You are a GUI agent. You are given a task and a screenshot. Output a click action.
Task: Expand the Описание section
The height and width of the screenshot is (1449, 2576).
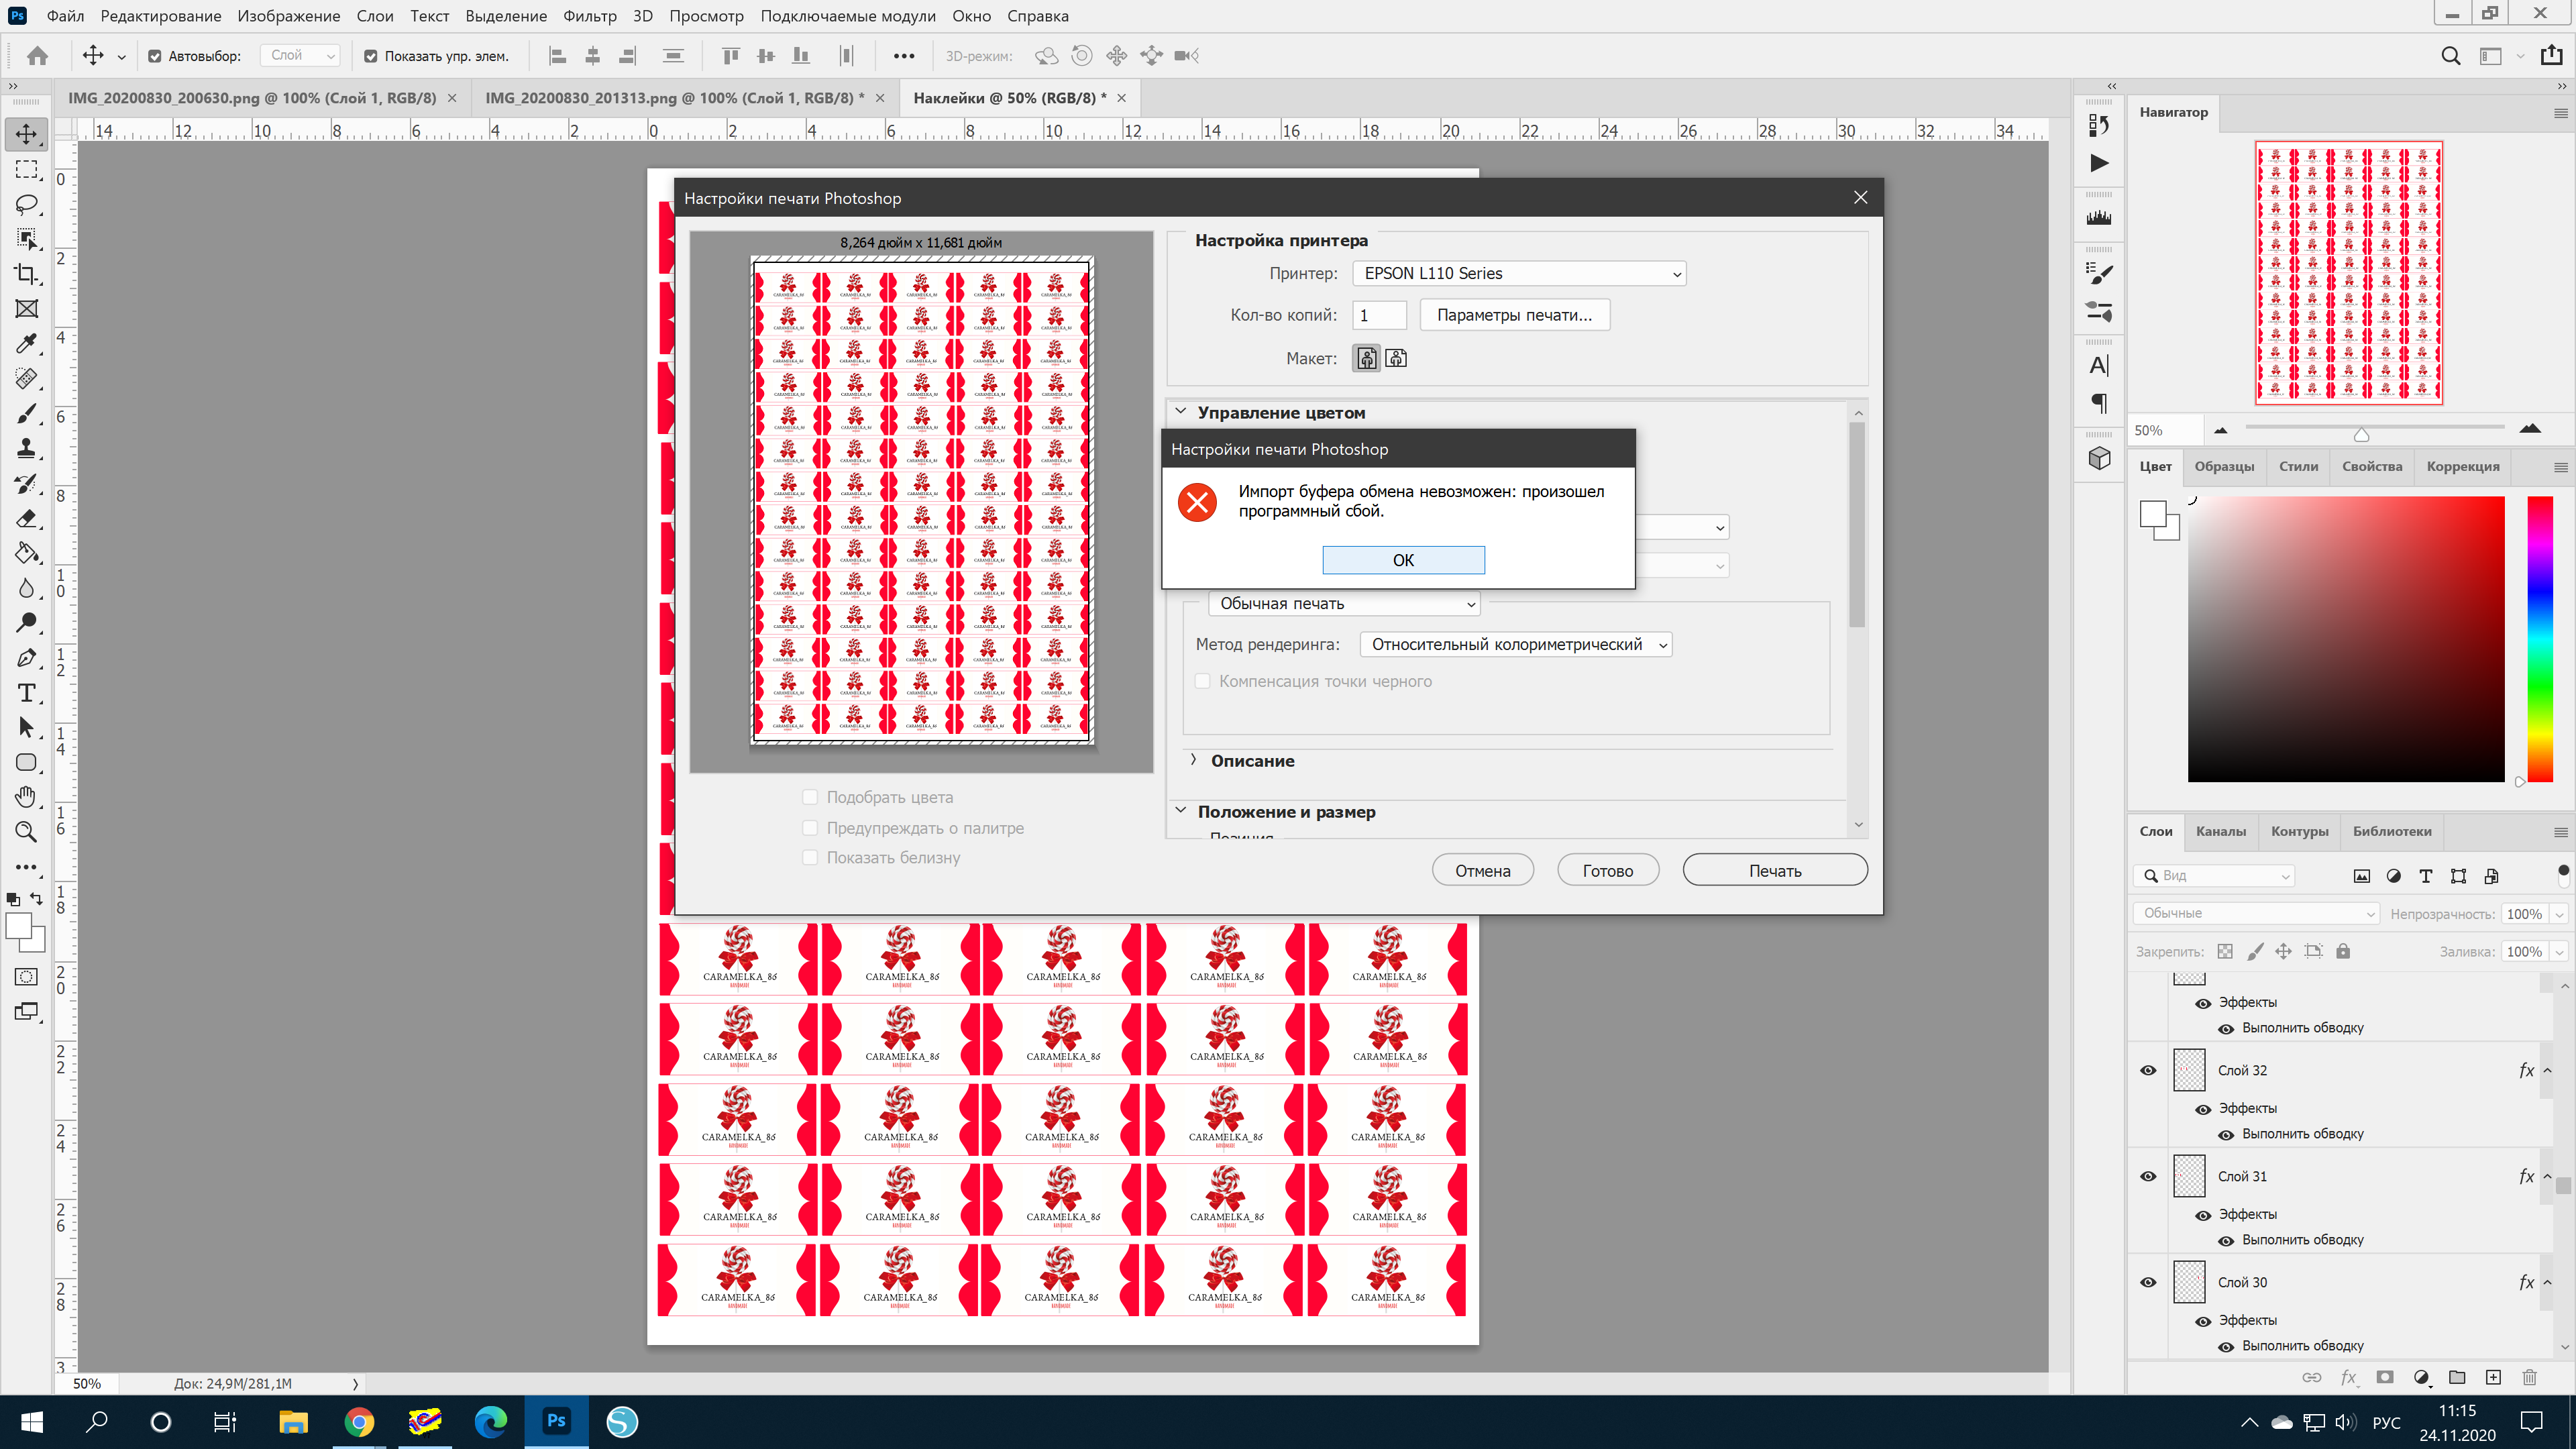coord(1193,760)
